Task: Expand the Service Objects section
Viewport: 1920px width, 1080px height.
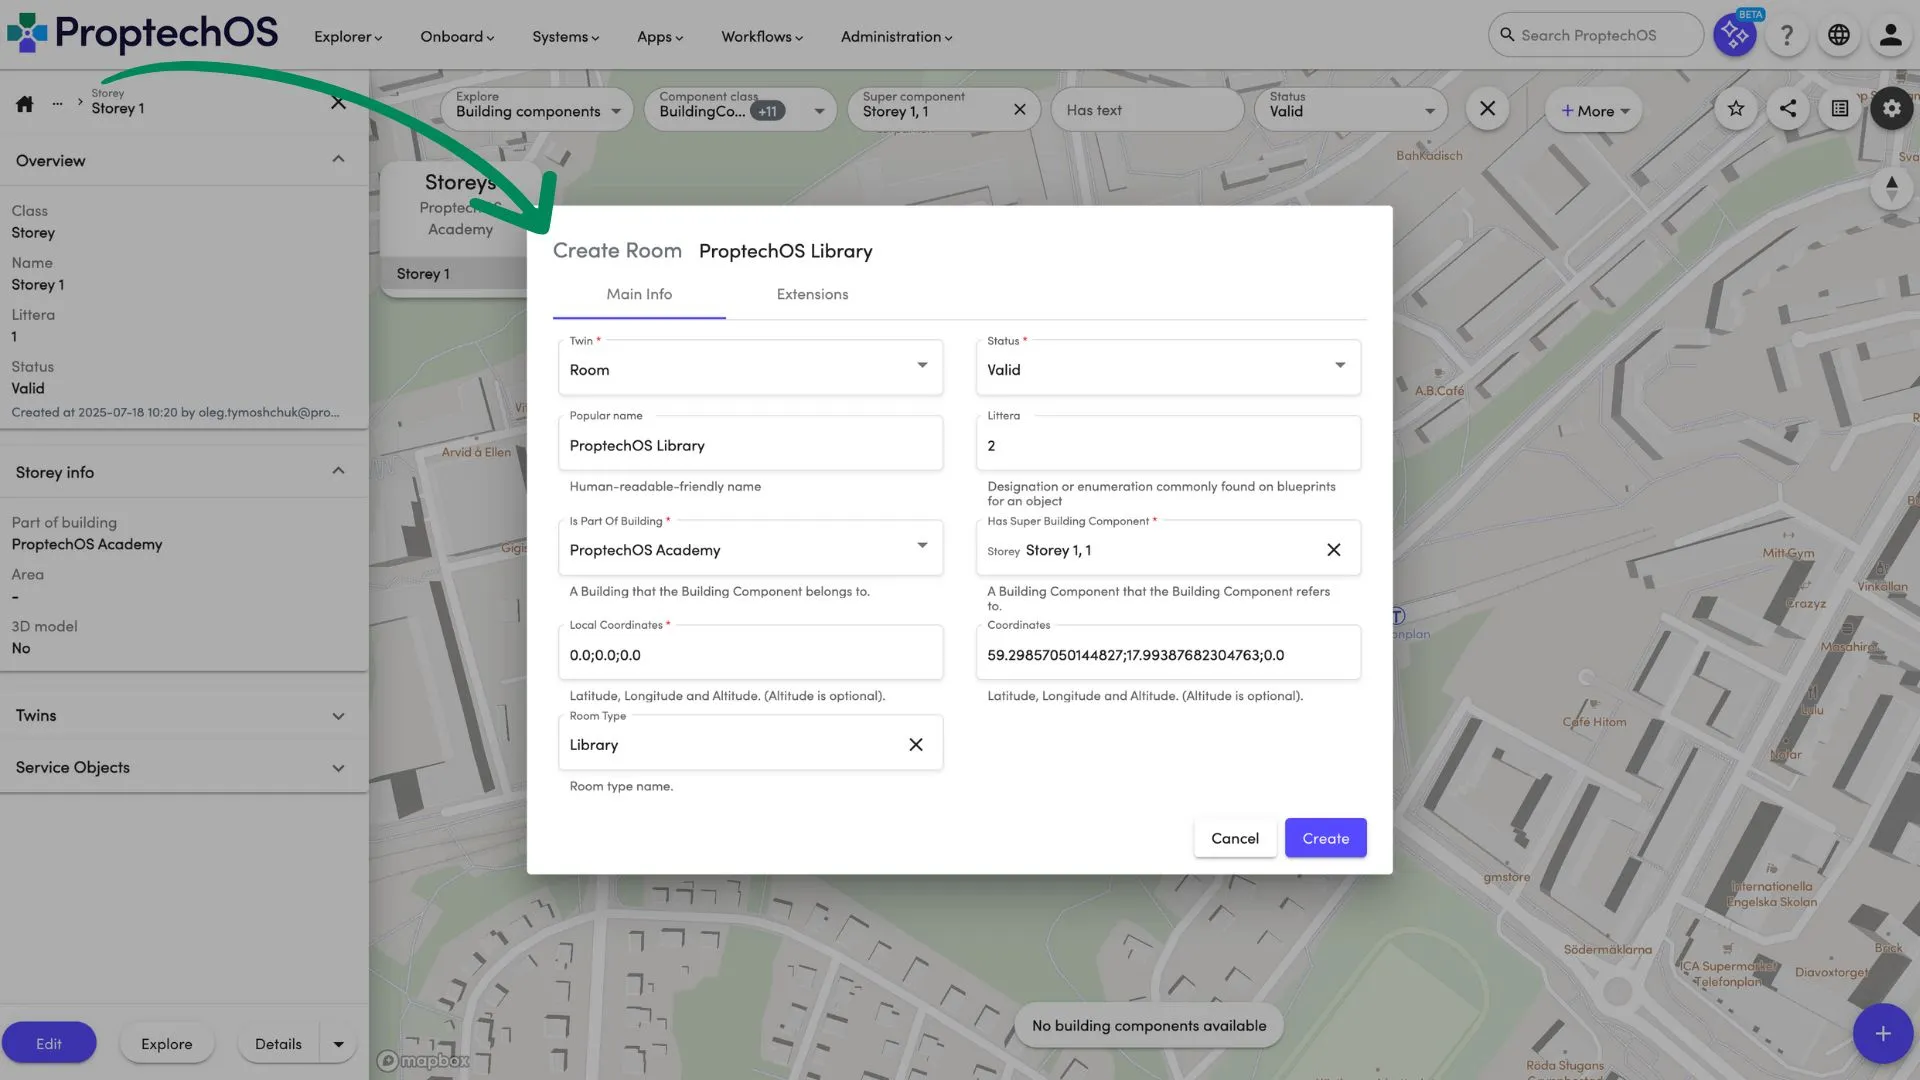Action: point(338,768)
